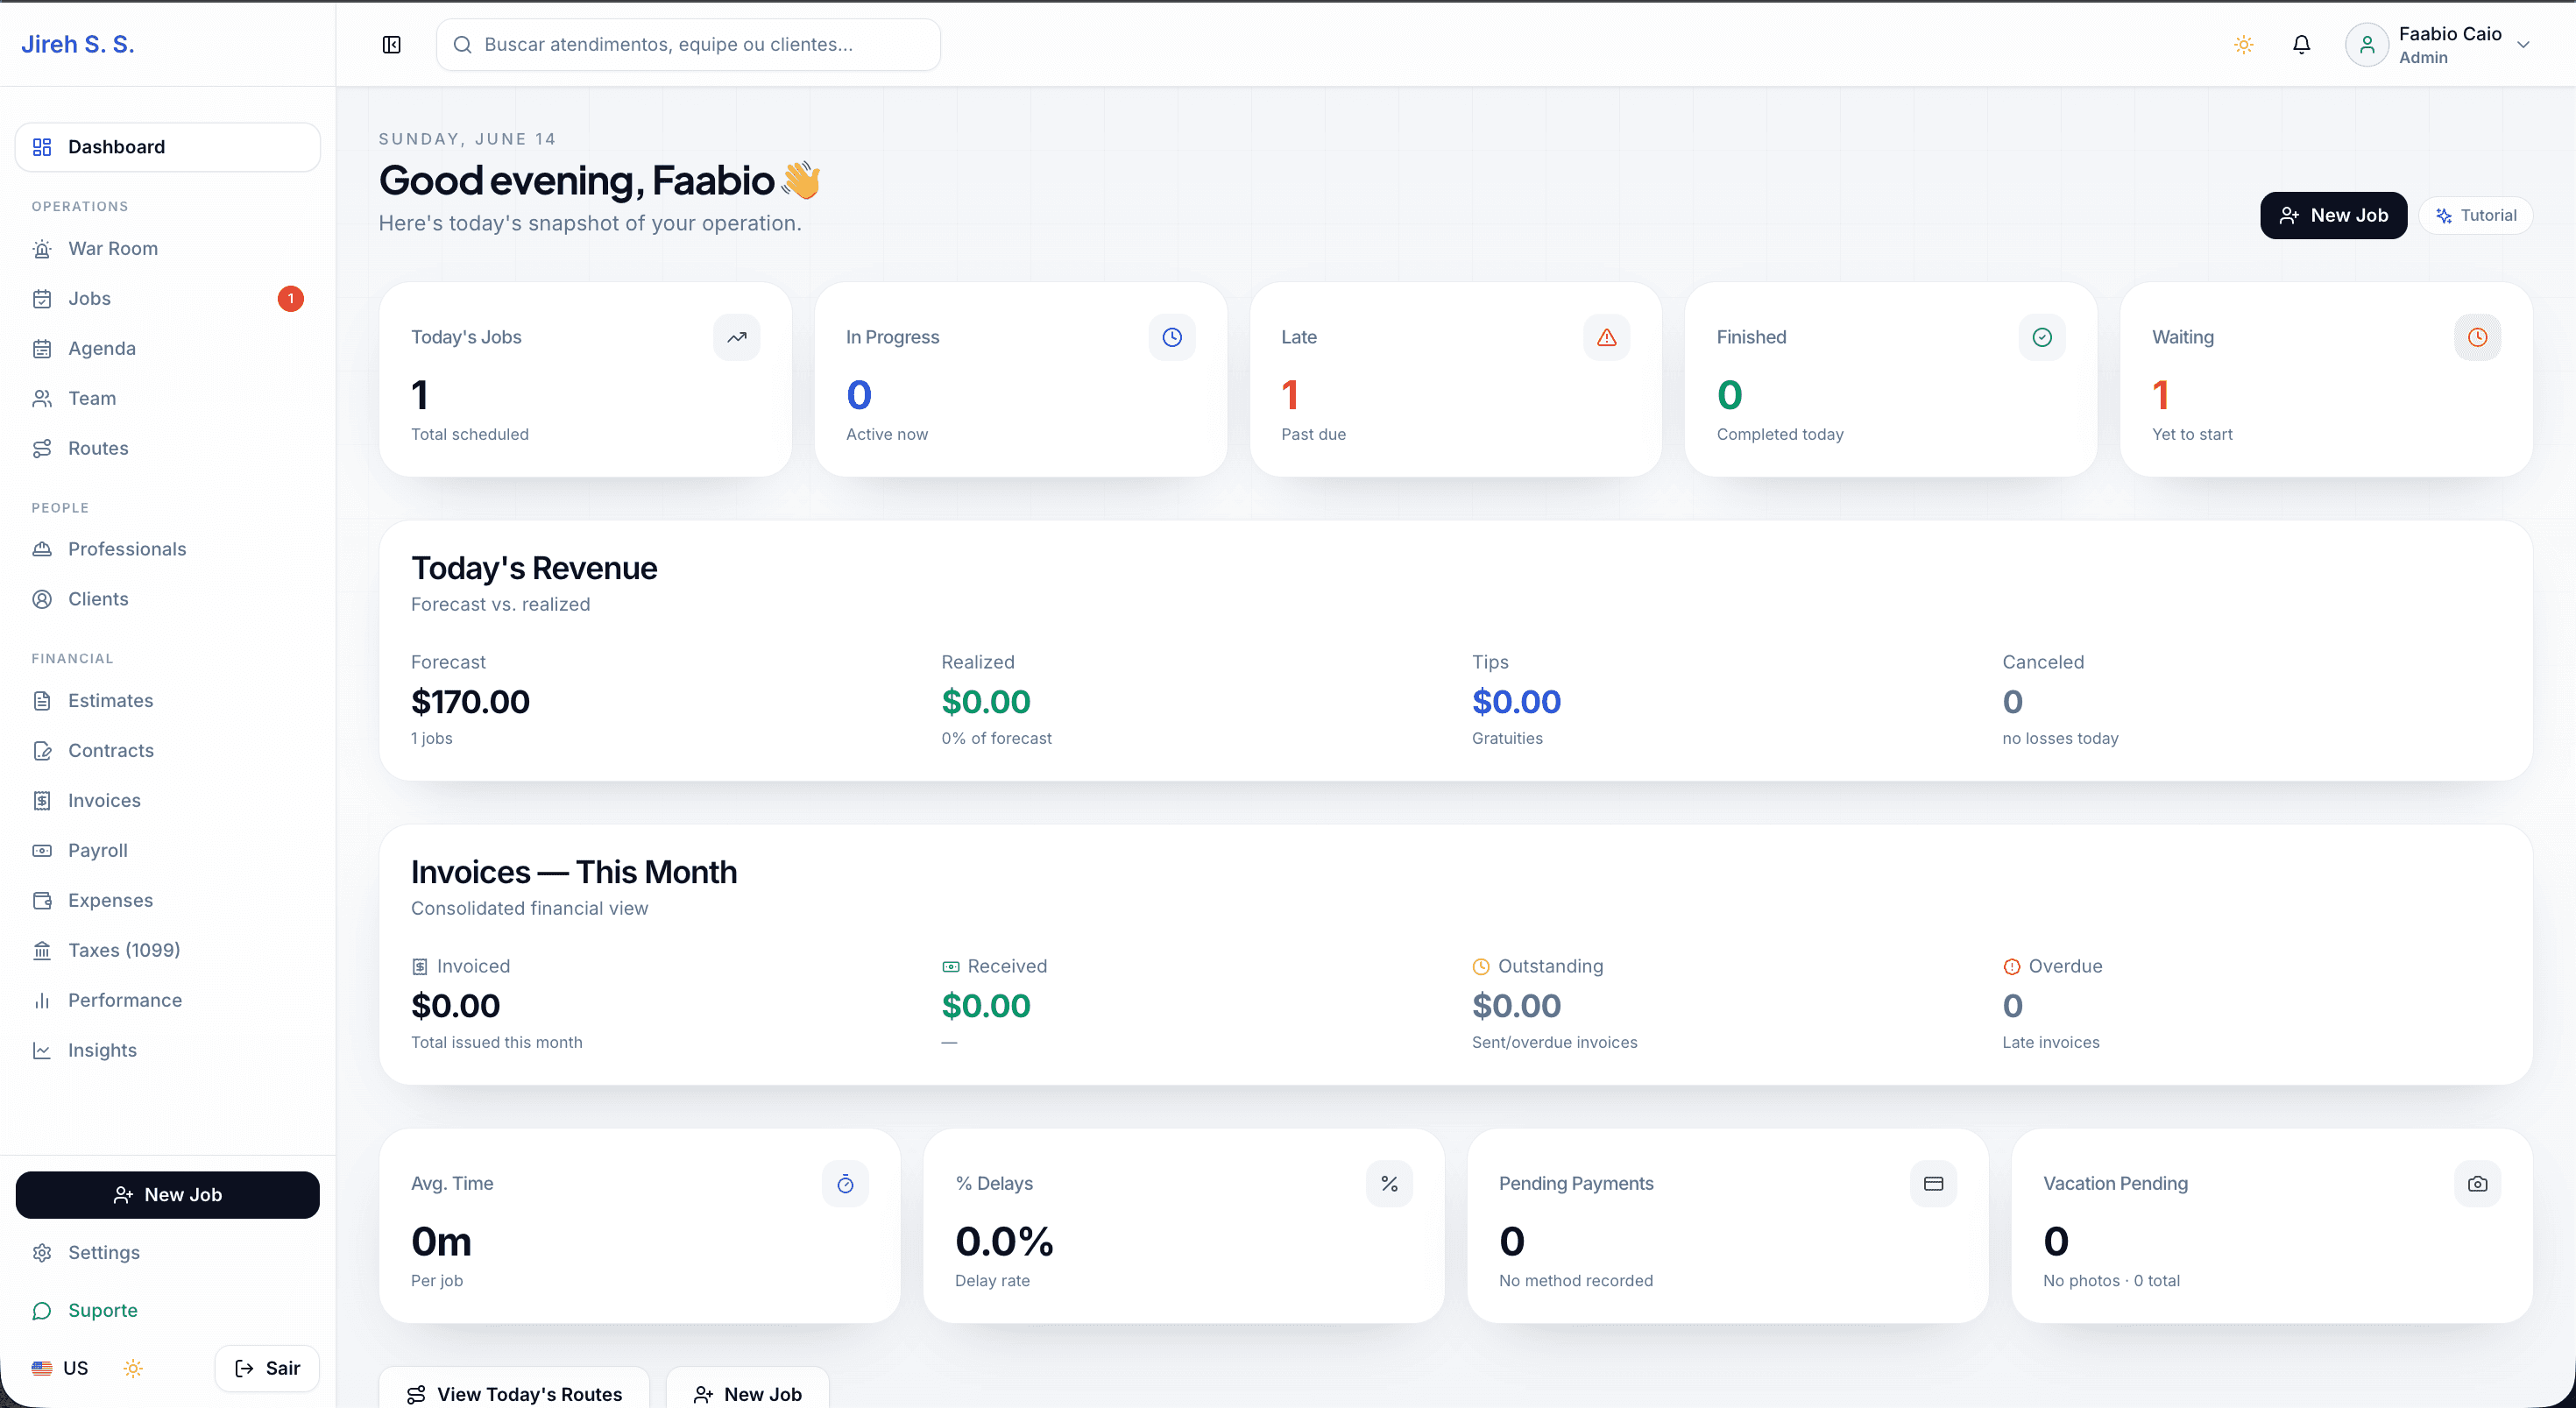
Task: Open Routes in sidebar
Action: [x=168, y=448]
